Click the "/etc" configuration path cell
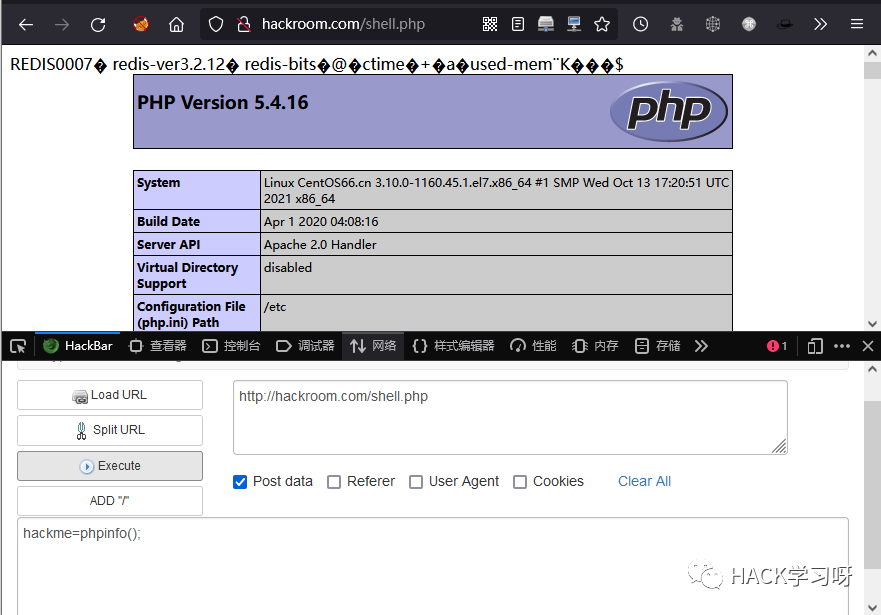 [496, 313]
